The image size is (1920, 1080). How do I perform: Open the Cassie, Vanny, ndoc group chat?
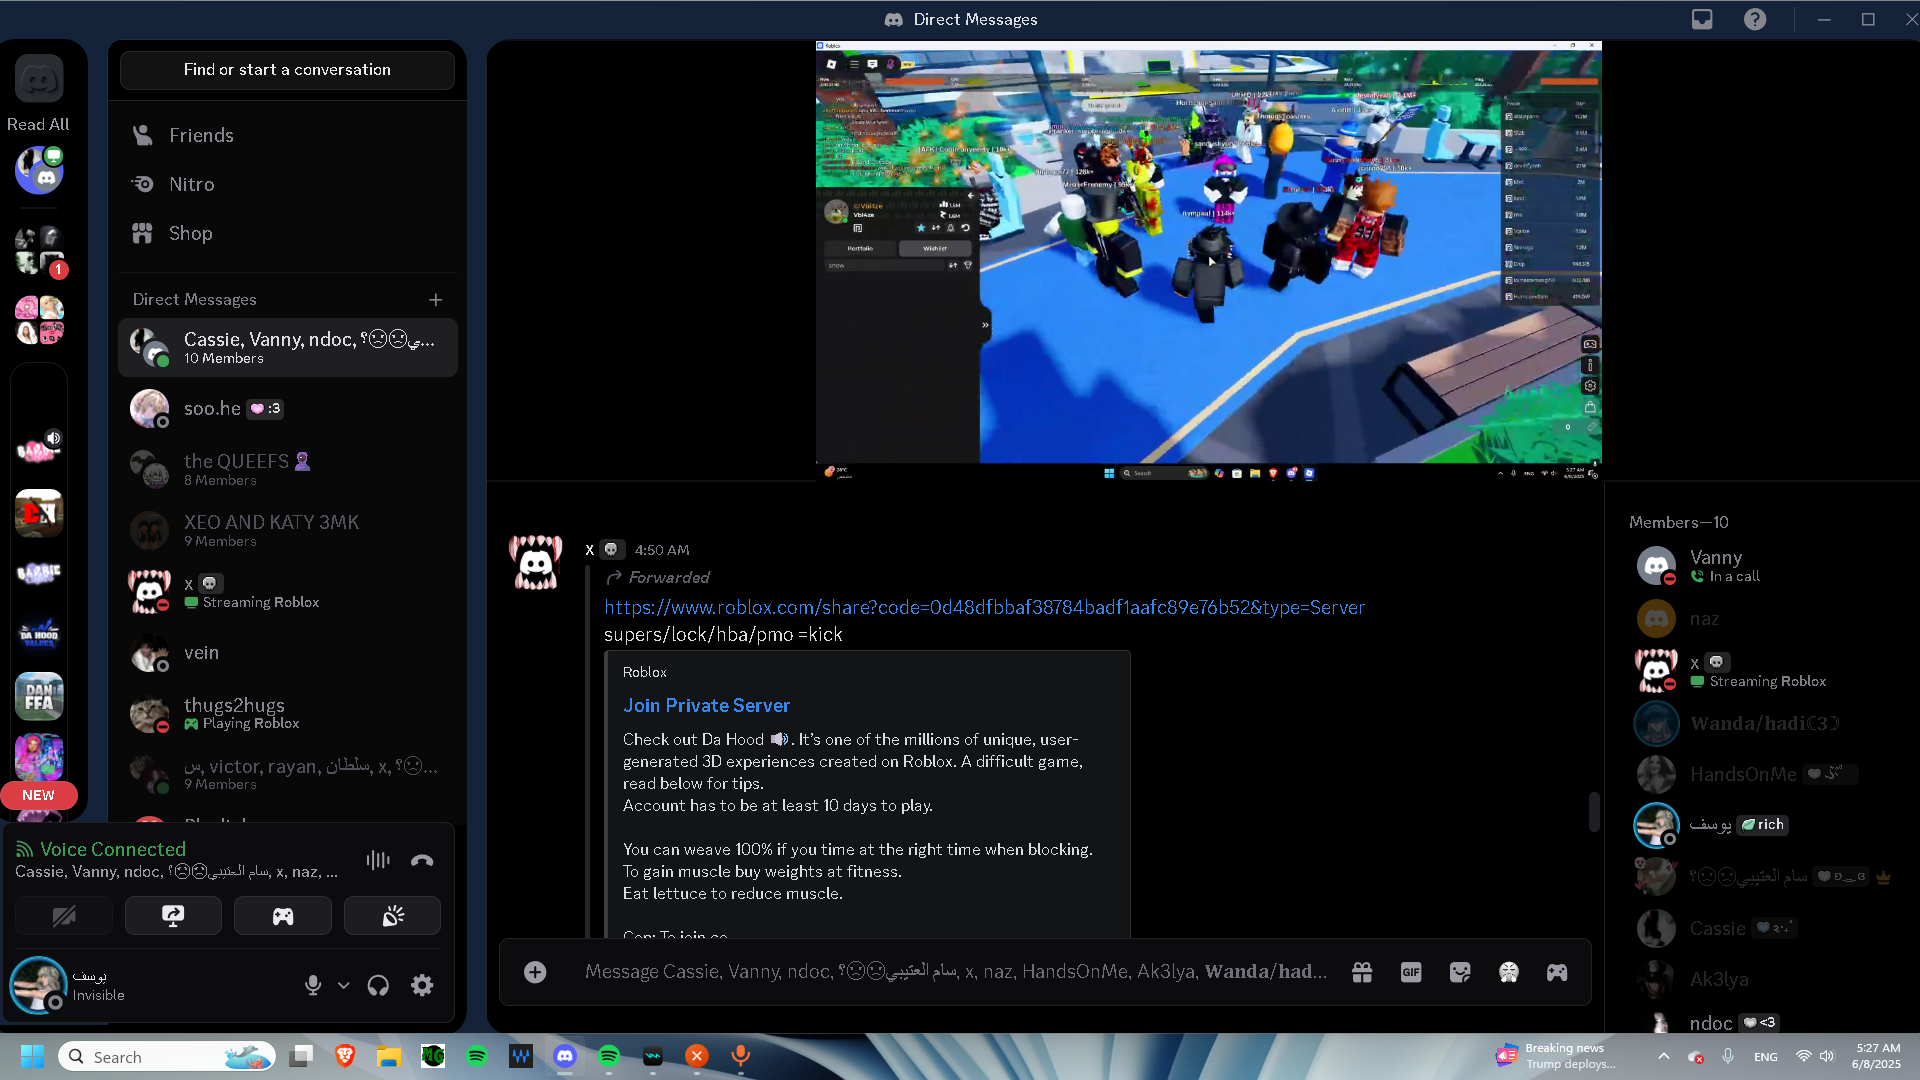[x=288, y=348]
